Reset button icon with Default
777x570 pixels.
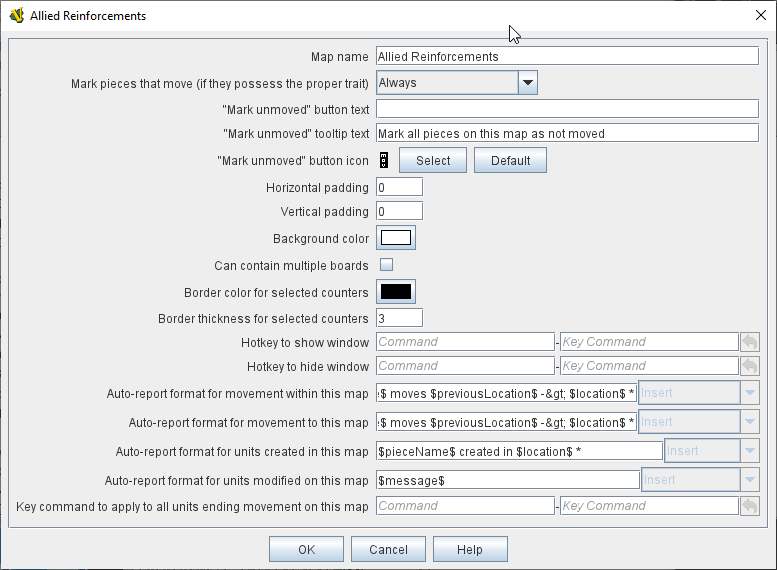coord(510,161)
